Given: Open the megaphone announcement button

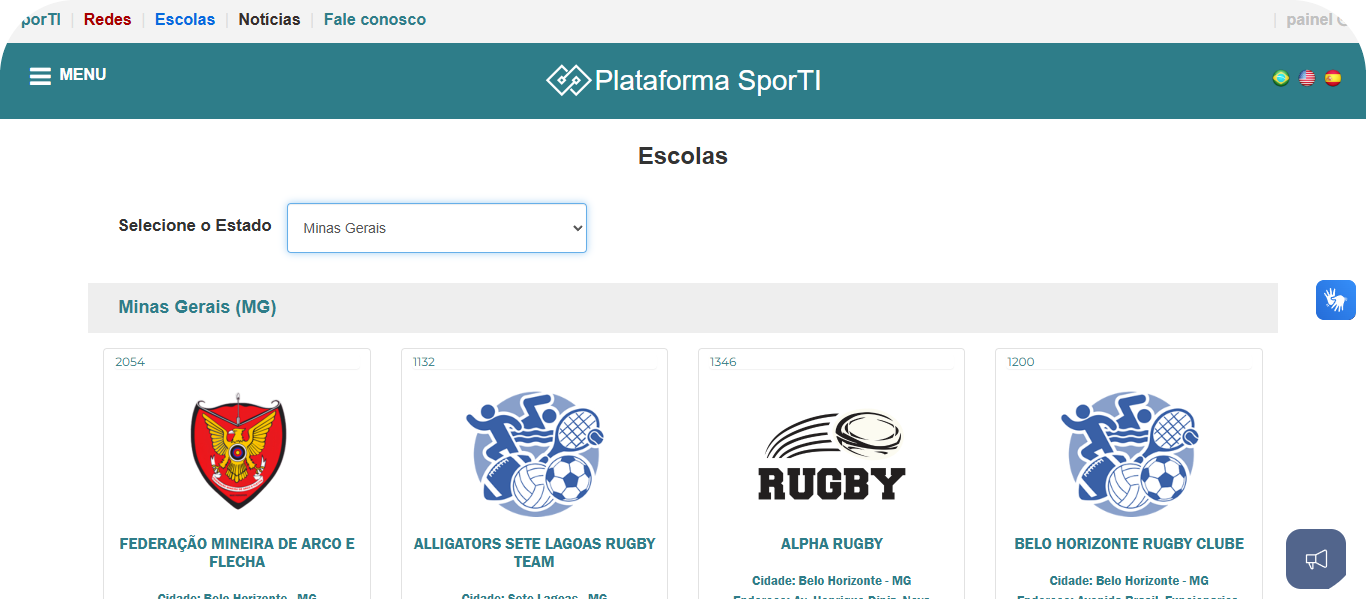Looking at the screenshot, I should [x=1315, y=558].
